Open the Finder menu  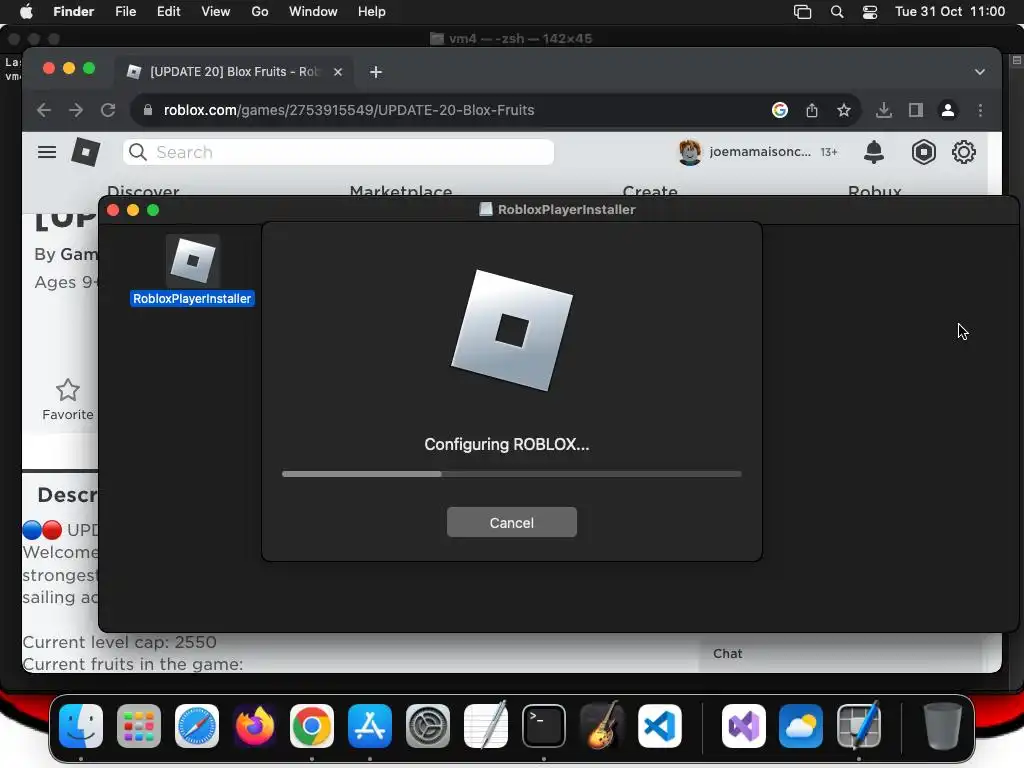[x=73, y=12]
